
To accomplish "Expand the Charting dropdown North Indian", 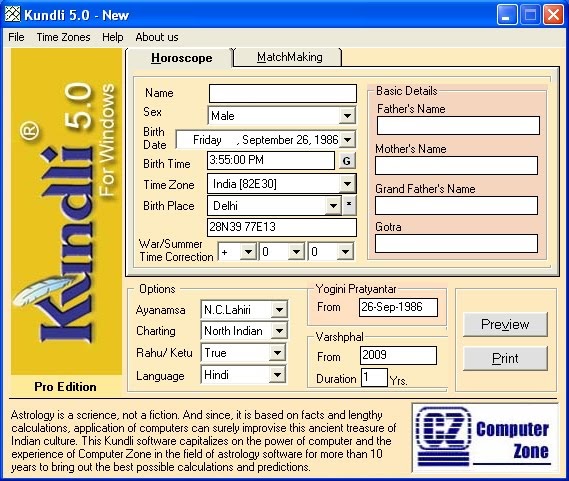I will click(x=279, y=331).
